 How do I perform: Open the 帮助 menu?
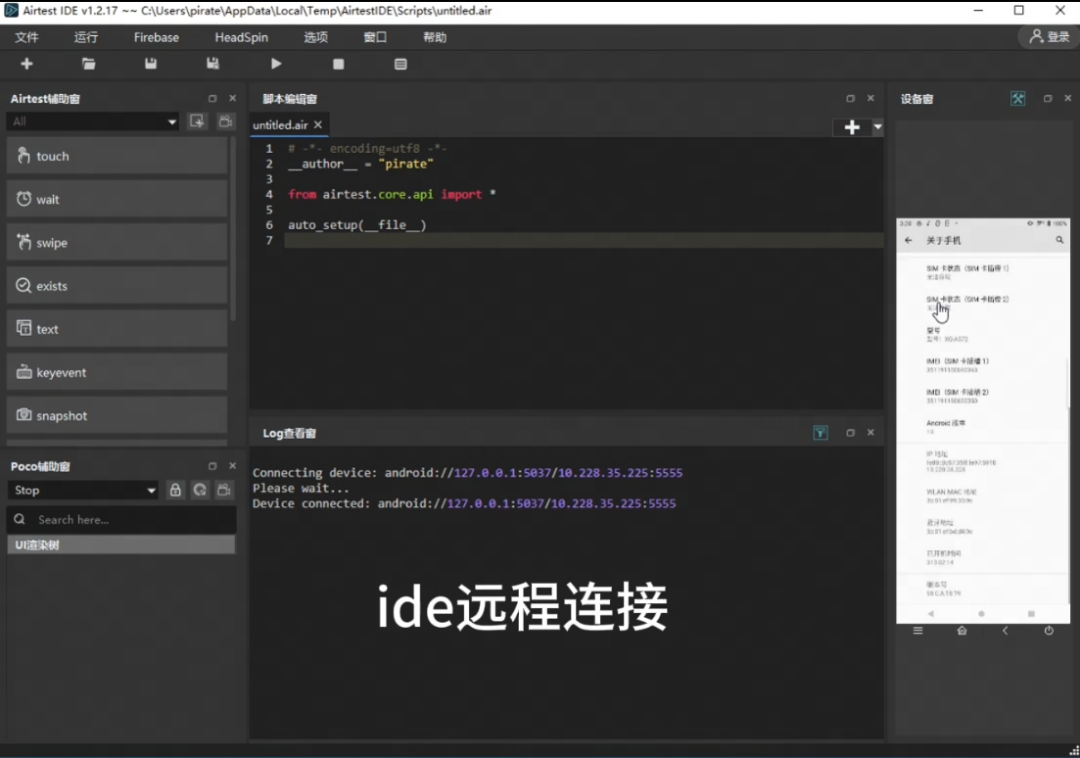tap(435, 37)
